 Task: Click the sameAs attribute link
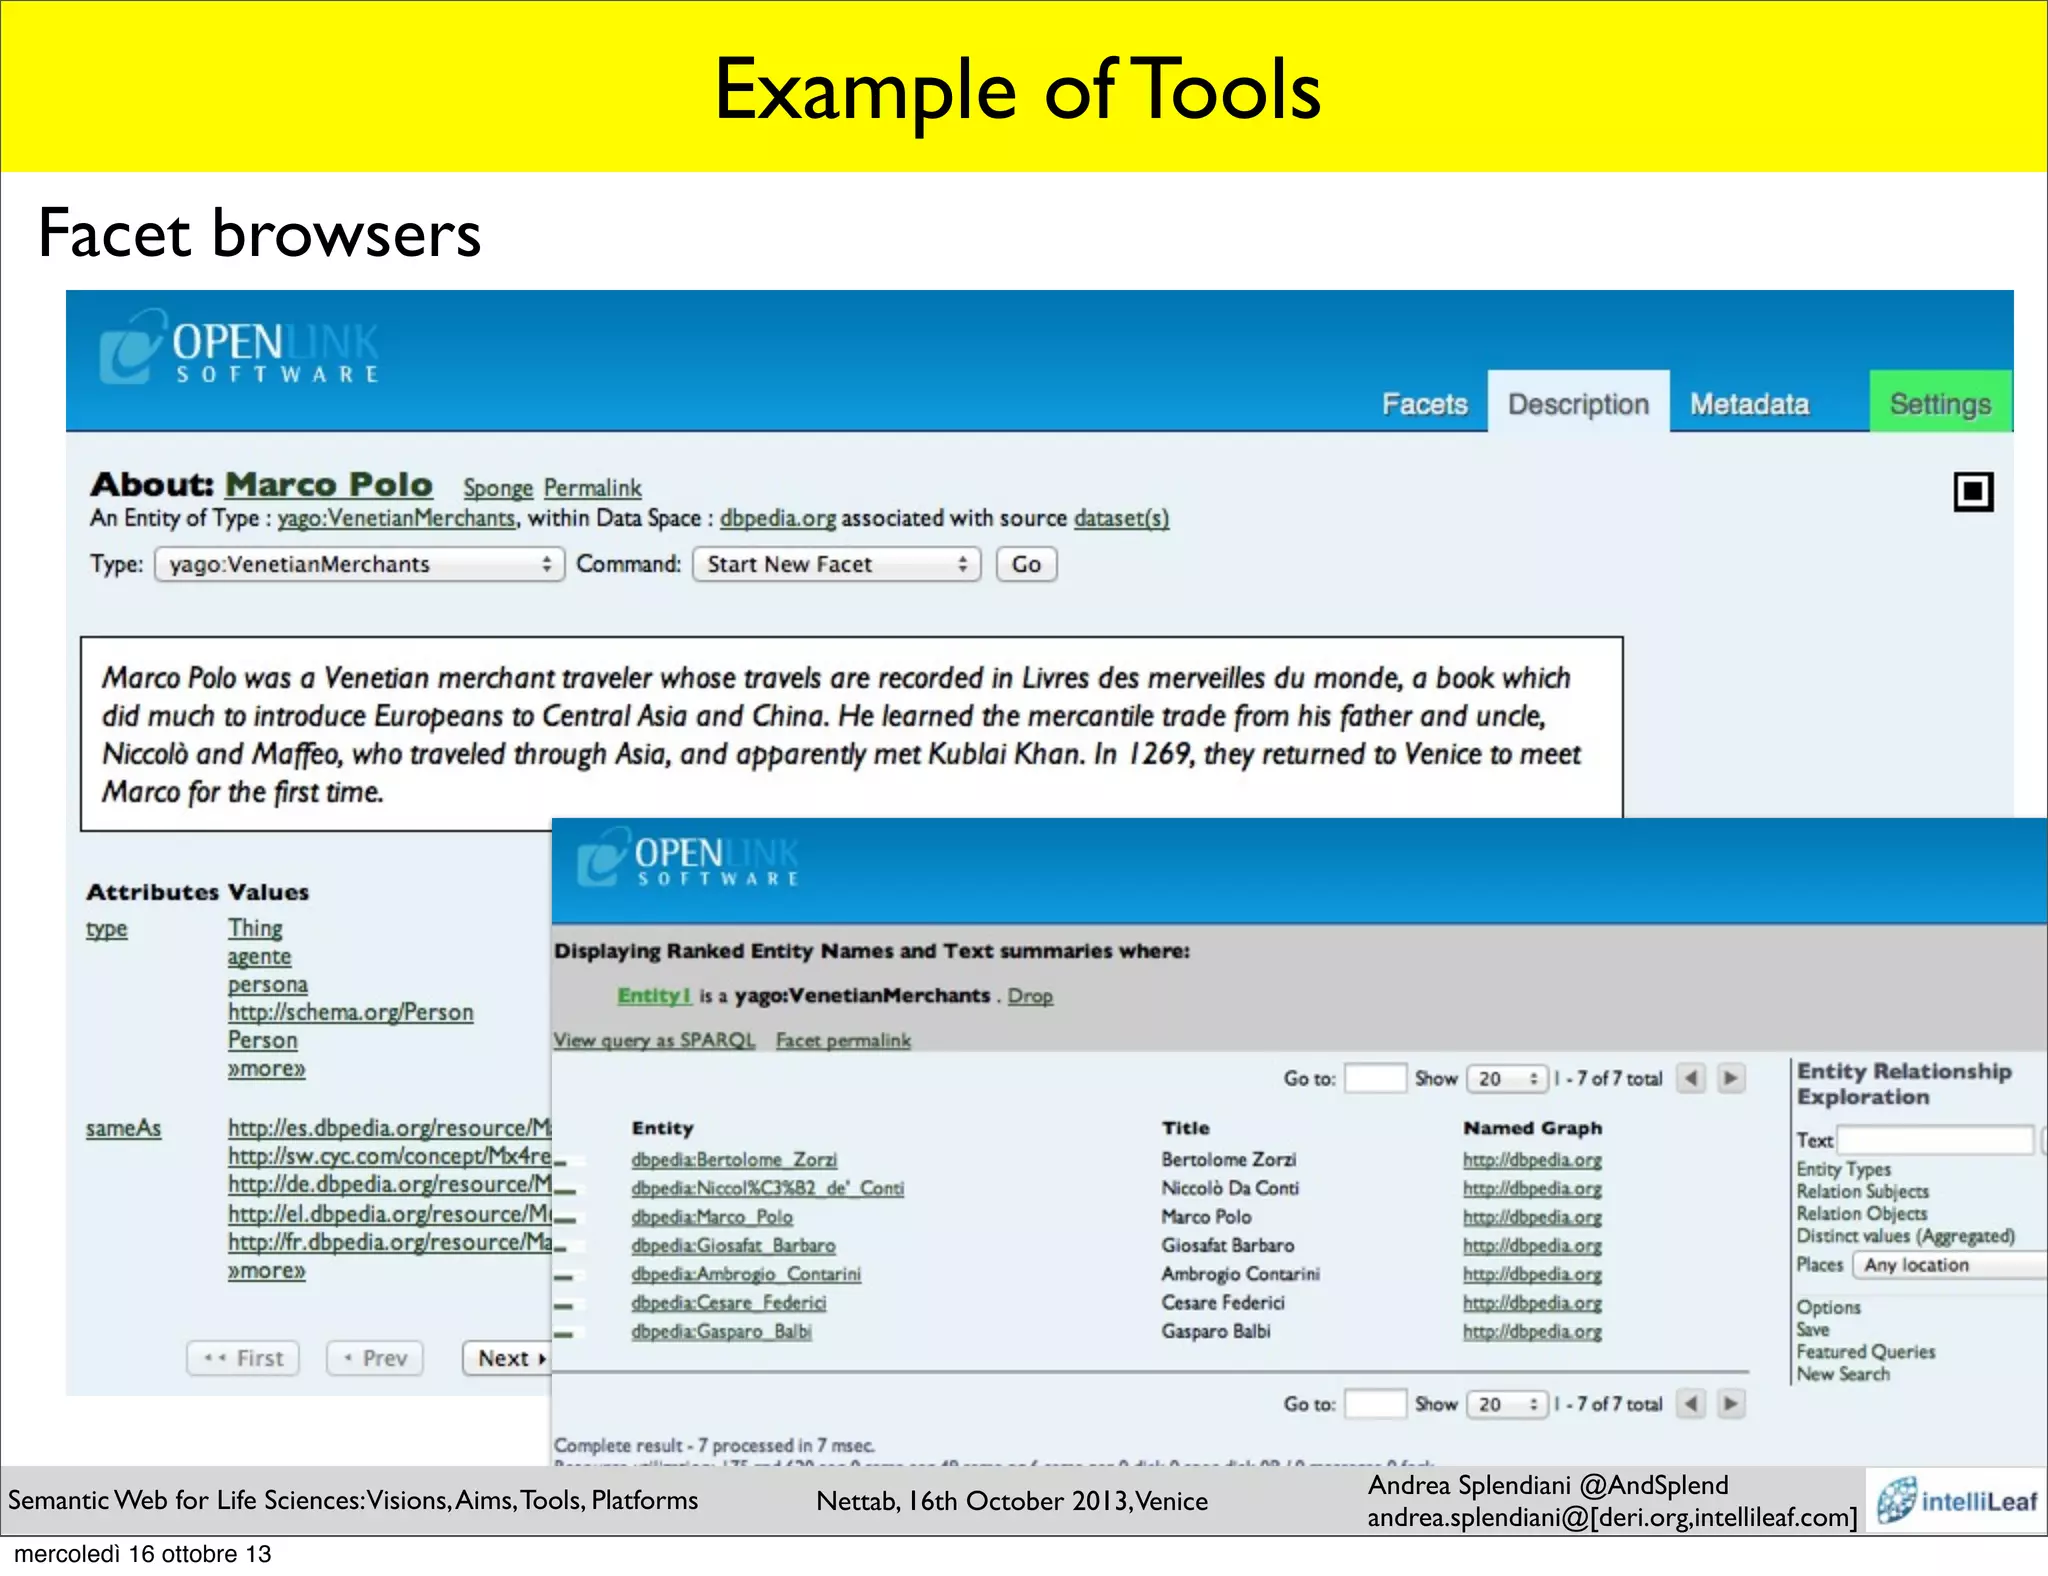click(x=123, y=1128)
